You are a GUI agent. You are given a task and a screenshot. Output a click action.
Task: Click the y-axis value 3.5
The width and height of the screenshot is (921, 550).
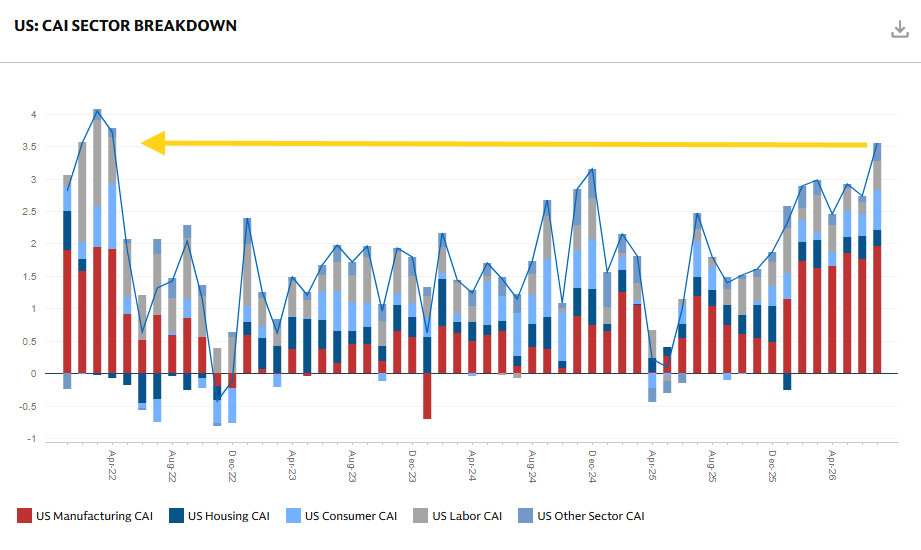(29, 147)
